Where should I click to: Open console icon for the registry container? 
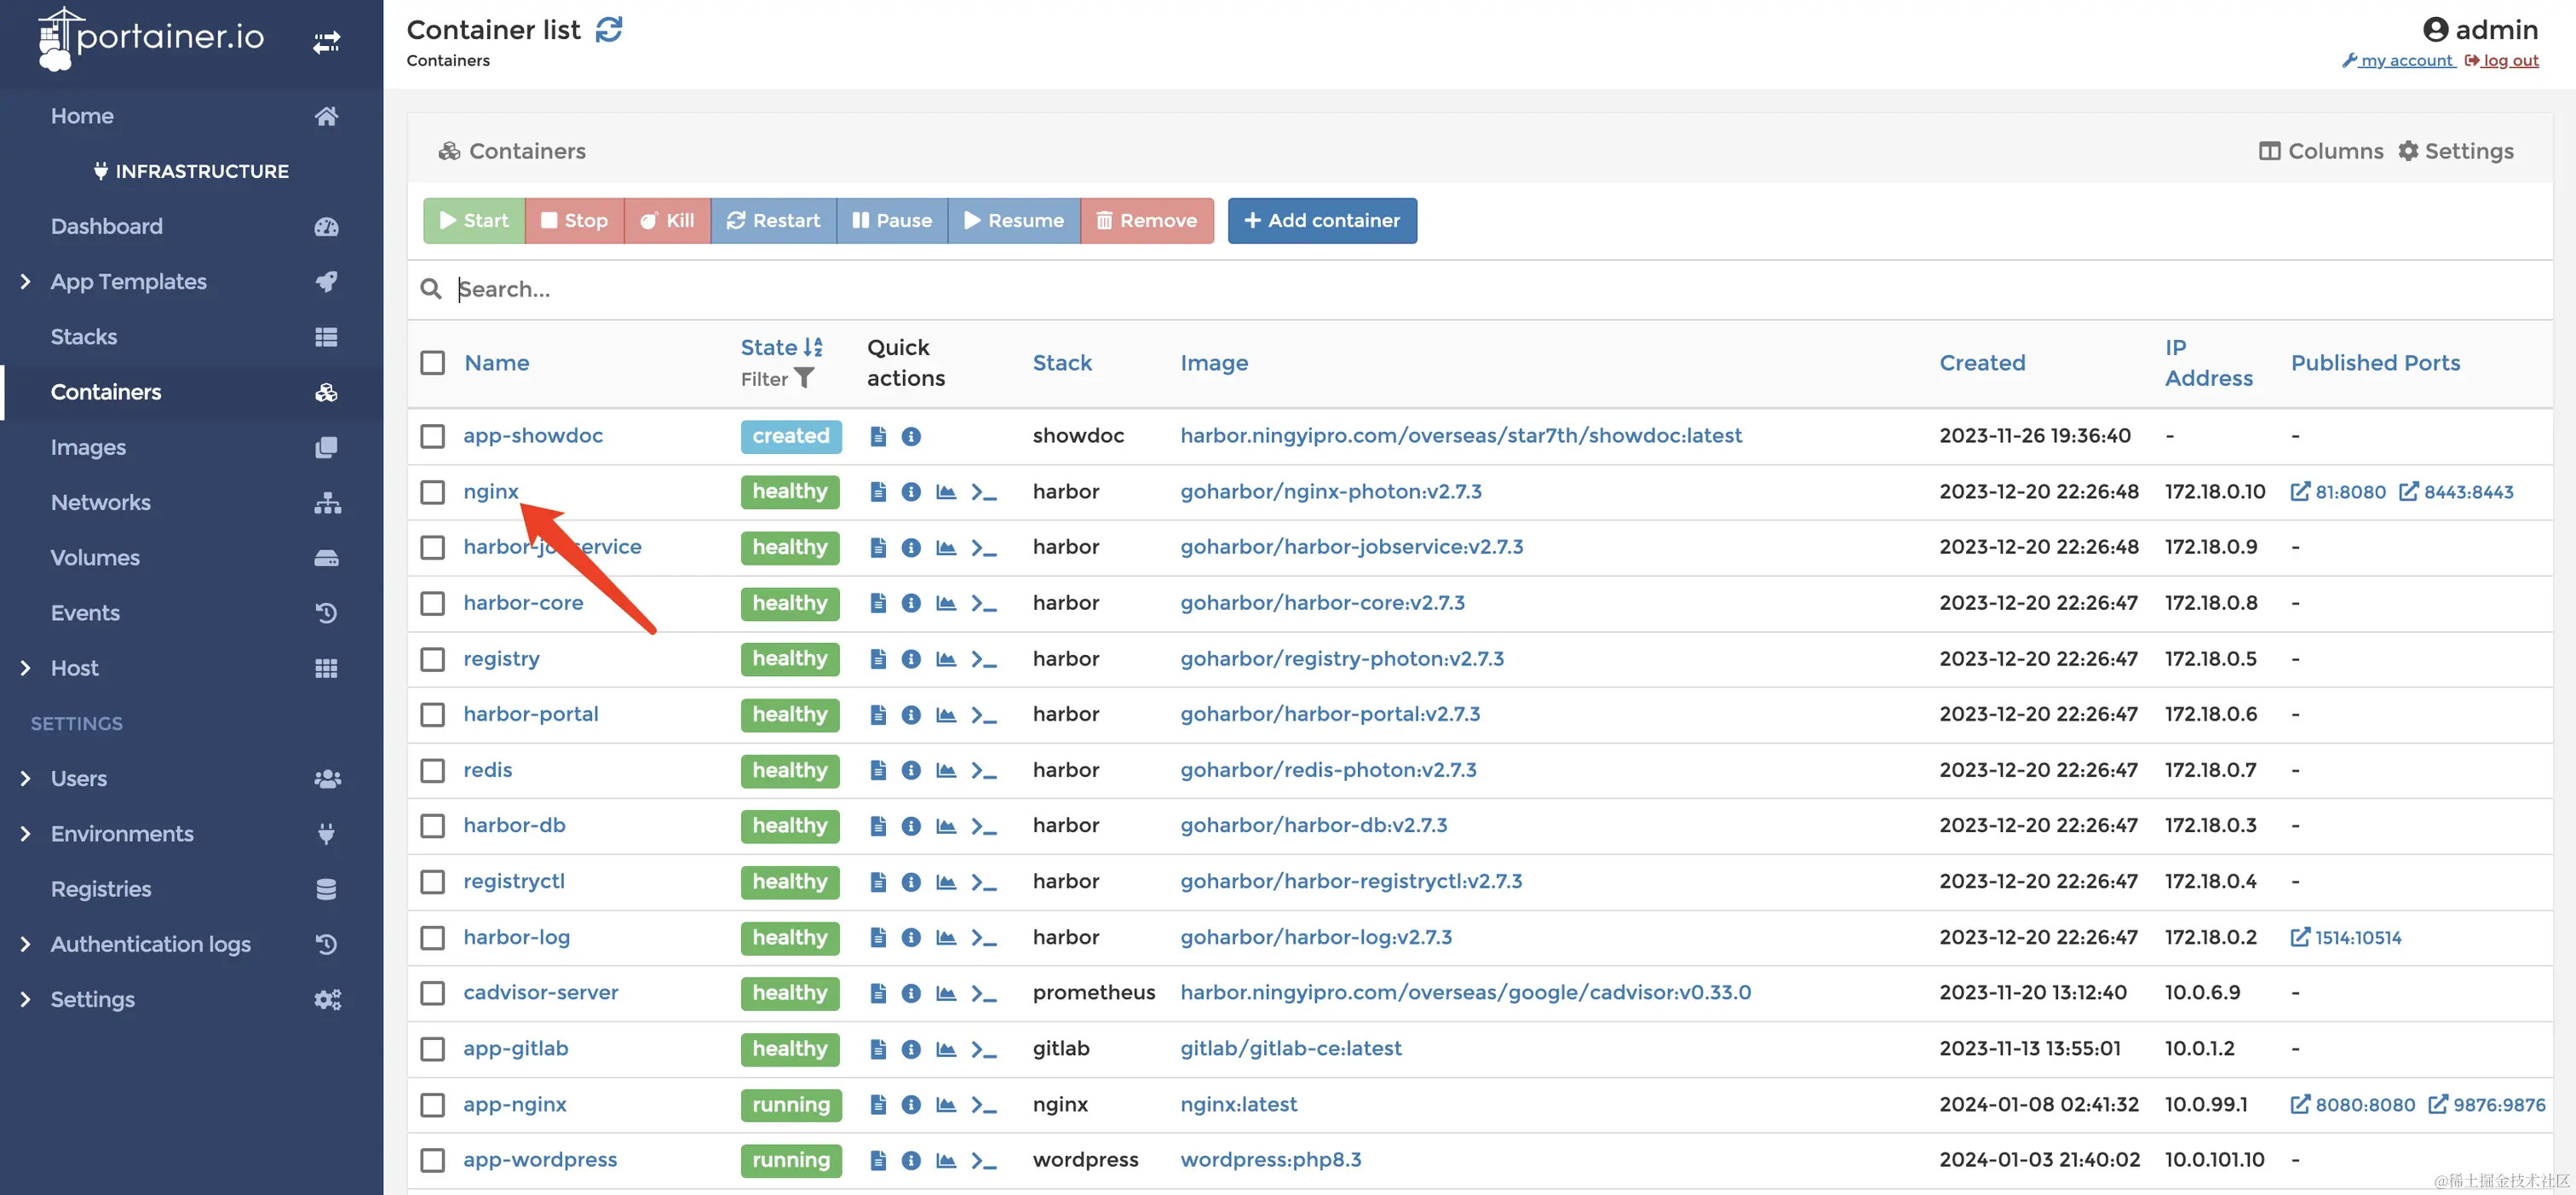984,659
